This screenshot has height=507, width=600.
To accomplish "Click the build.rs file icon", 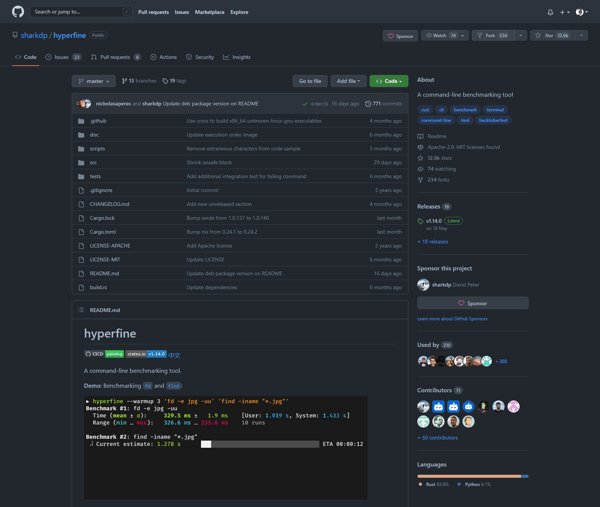I will [81, 287].
